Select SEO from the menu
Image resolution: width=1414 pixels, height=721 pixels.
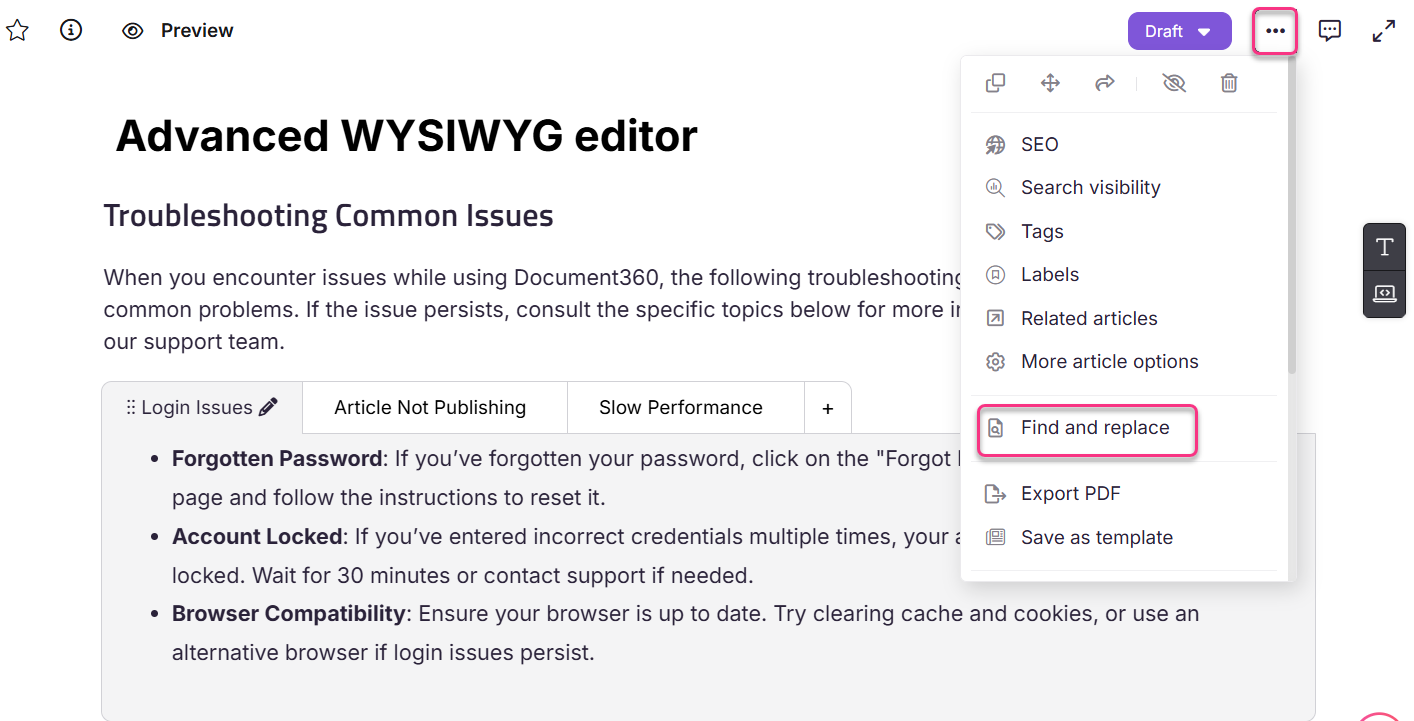[1039, 145]
